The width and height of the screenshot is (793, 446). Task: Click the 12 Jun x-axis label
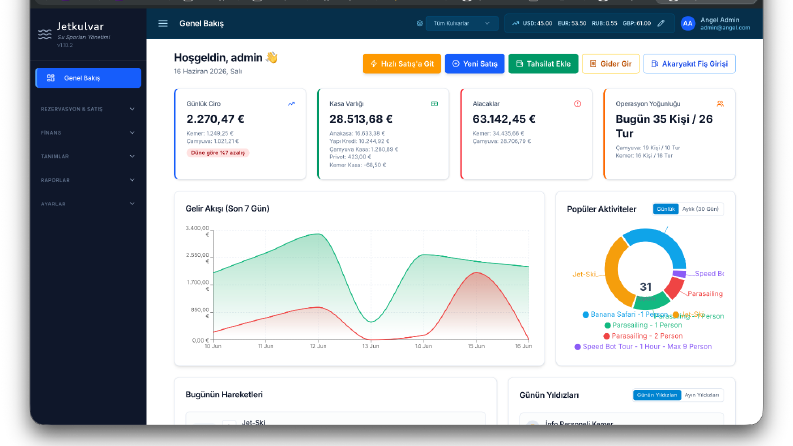(x=318, y=346)
